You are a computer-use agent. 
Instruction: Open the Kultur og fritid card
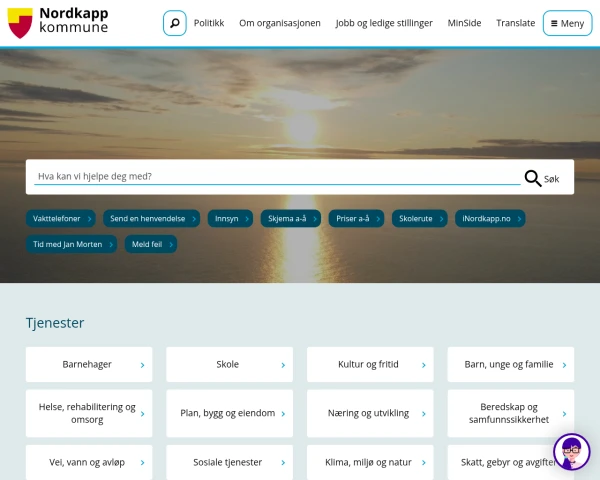pos(370,364)
